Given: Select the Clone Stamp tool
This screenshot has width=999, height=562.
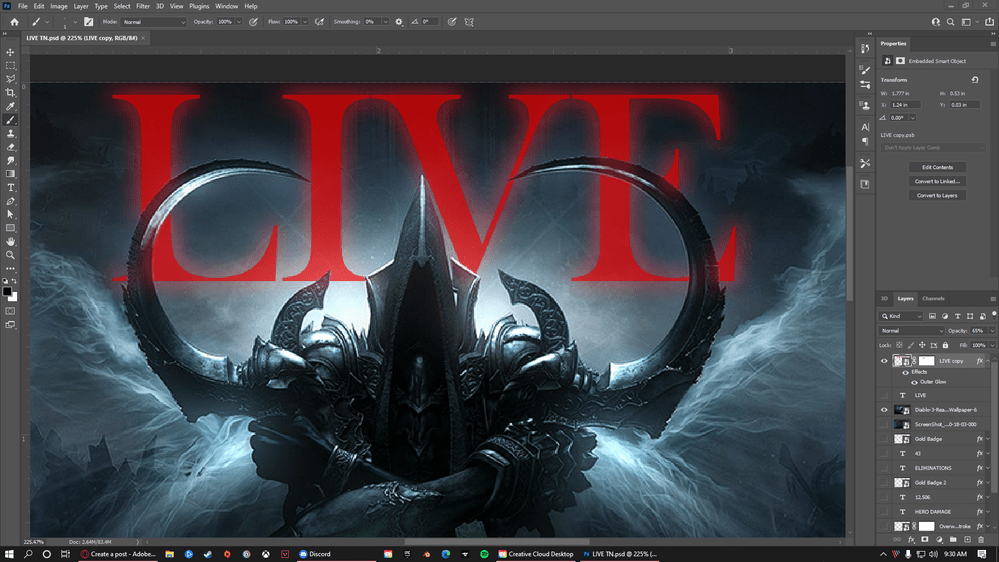Looking at the screenshot, I should (x=11, y=133).
